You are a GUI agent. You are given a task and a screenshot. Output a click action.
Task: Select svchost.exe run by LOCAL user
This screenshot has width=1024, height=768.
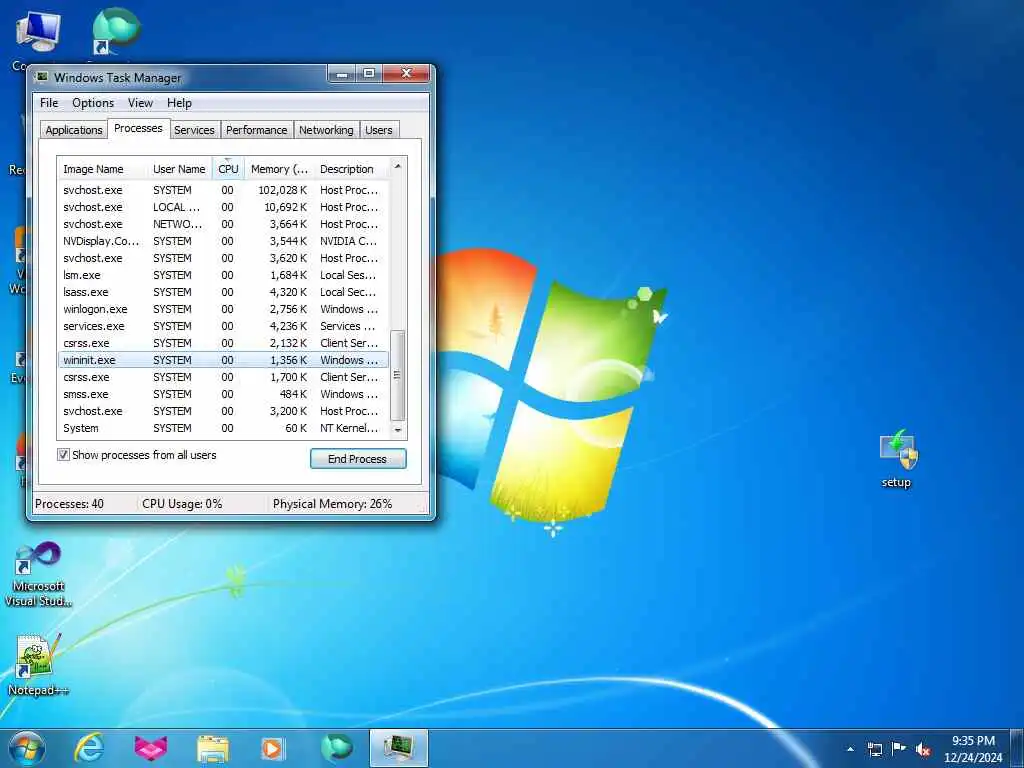tap(223, 207)
